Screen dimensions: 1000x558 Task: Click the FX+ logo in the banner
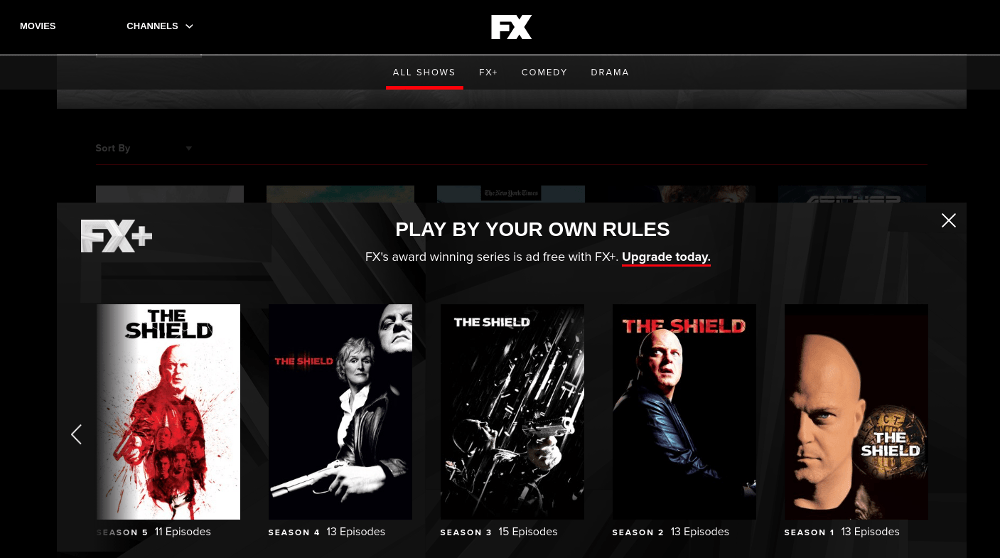117,236
